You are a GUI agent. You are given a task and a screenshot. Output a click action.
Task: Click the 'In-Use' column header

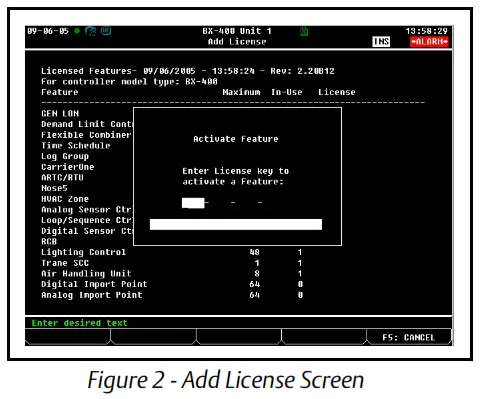tap(287, 92)
